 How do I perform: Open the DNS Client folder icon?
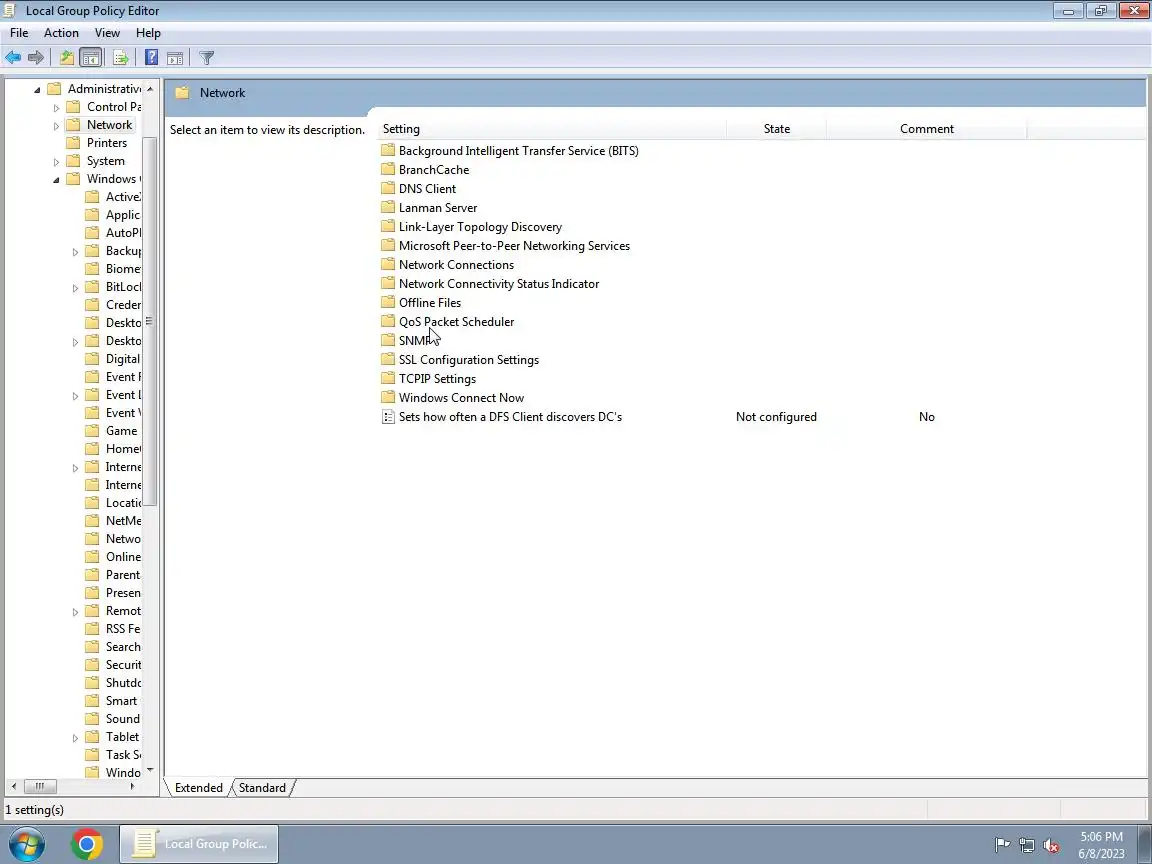coord(388,189)
